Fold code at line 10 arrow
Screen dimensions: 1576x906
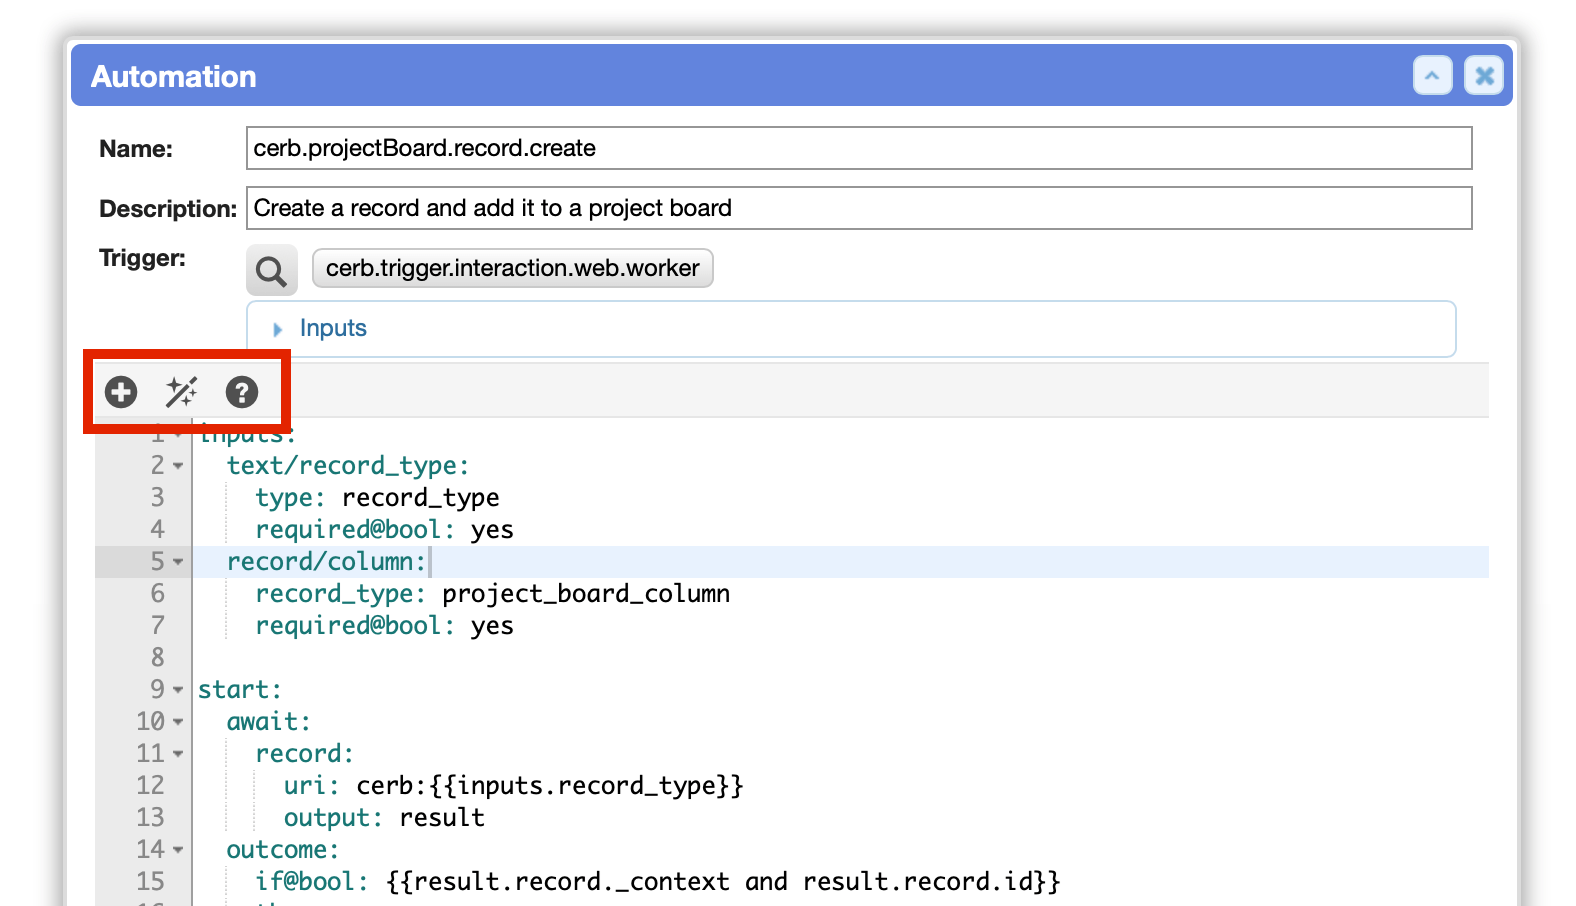pyautogui.click(x=178, y=722)
